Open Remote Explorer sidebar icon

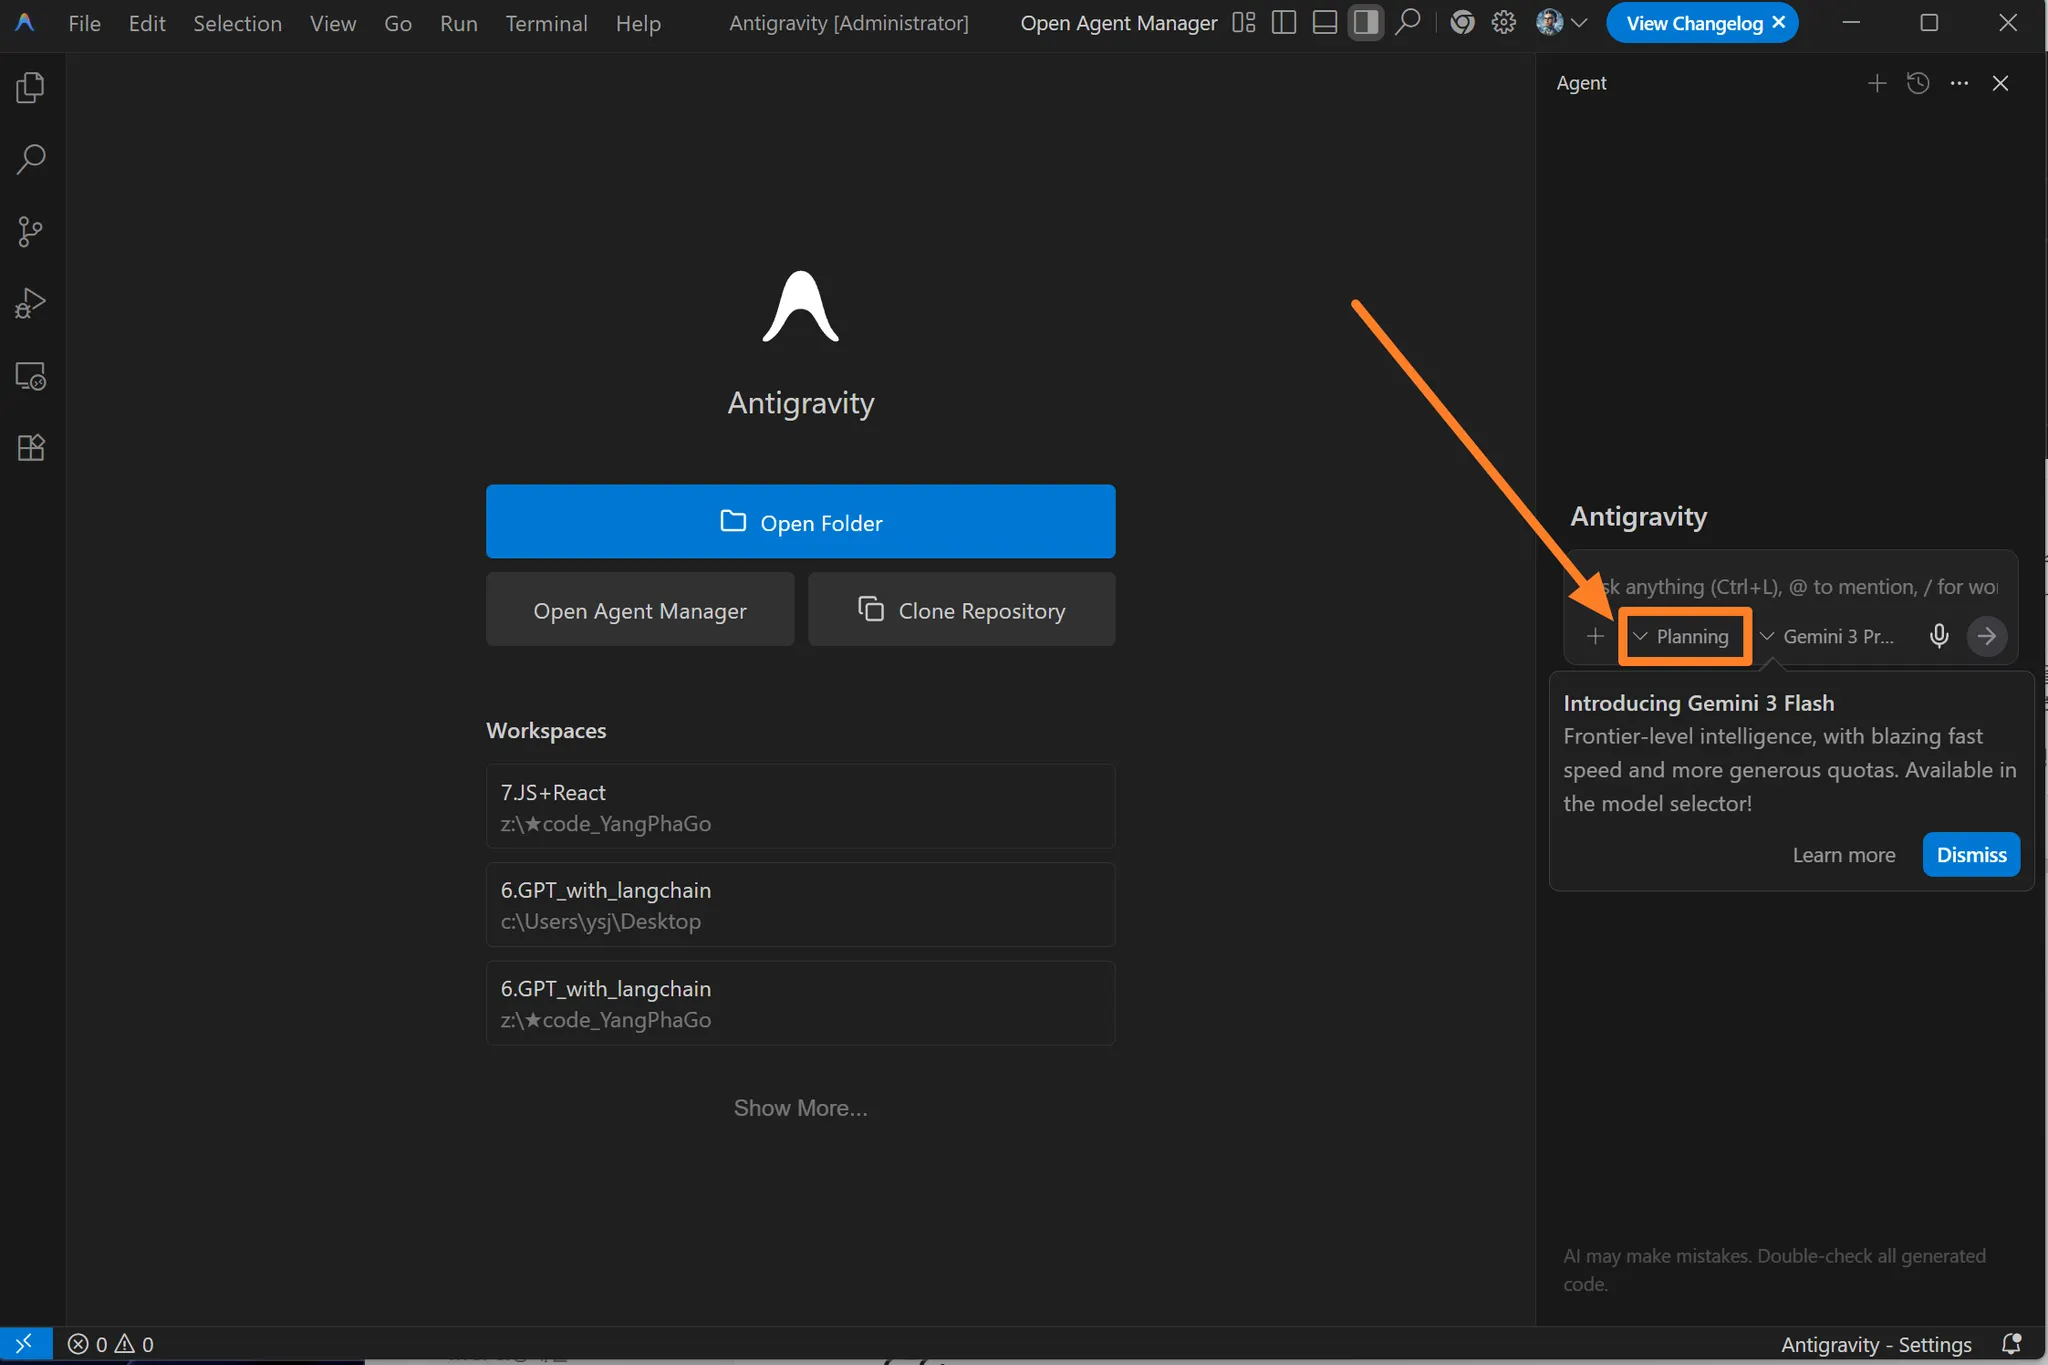[x=31, y=376]
